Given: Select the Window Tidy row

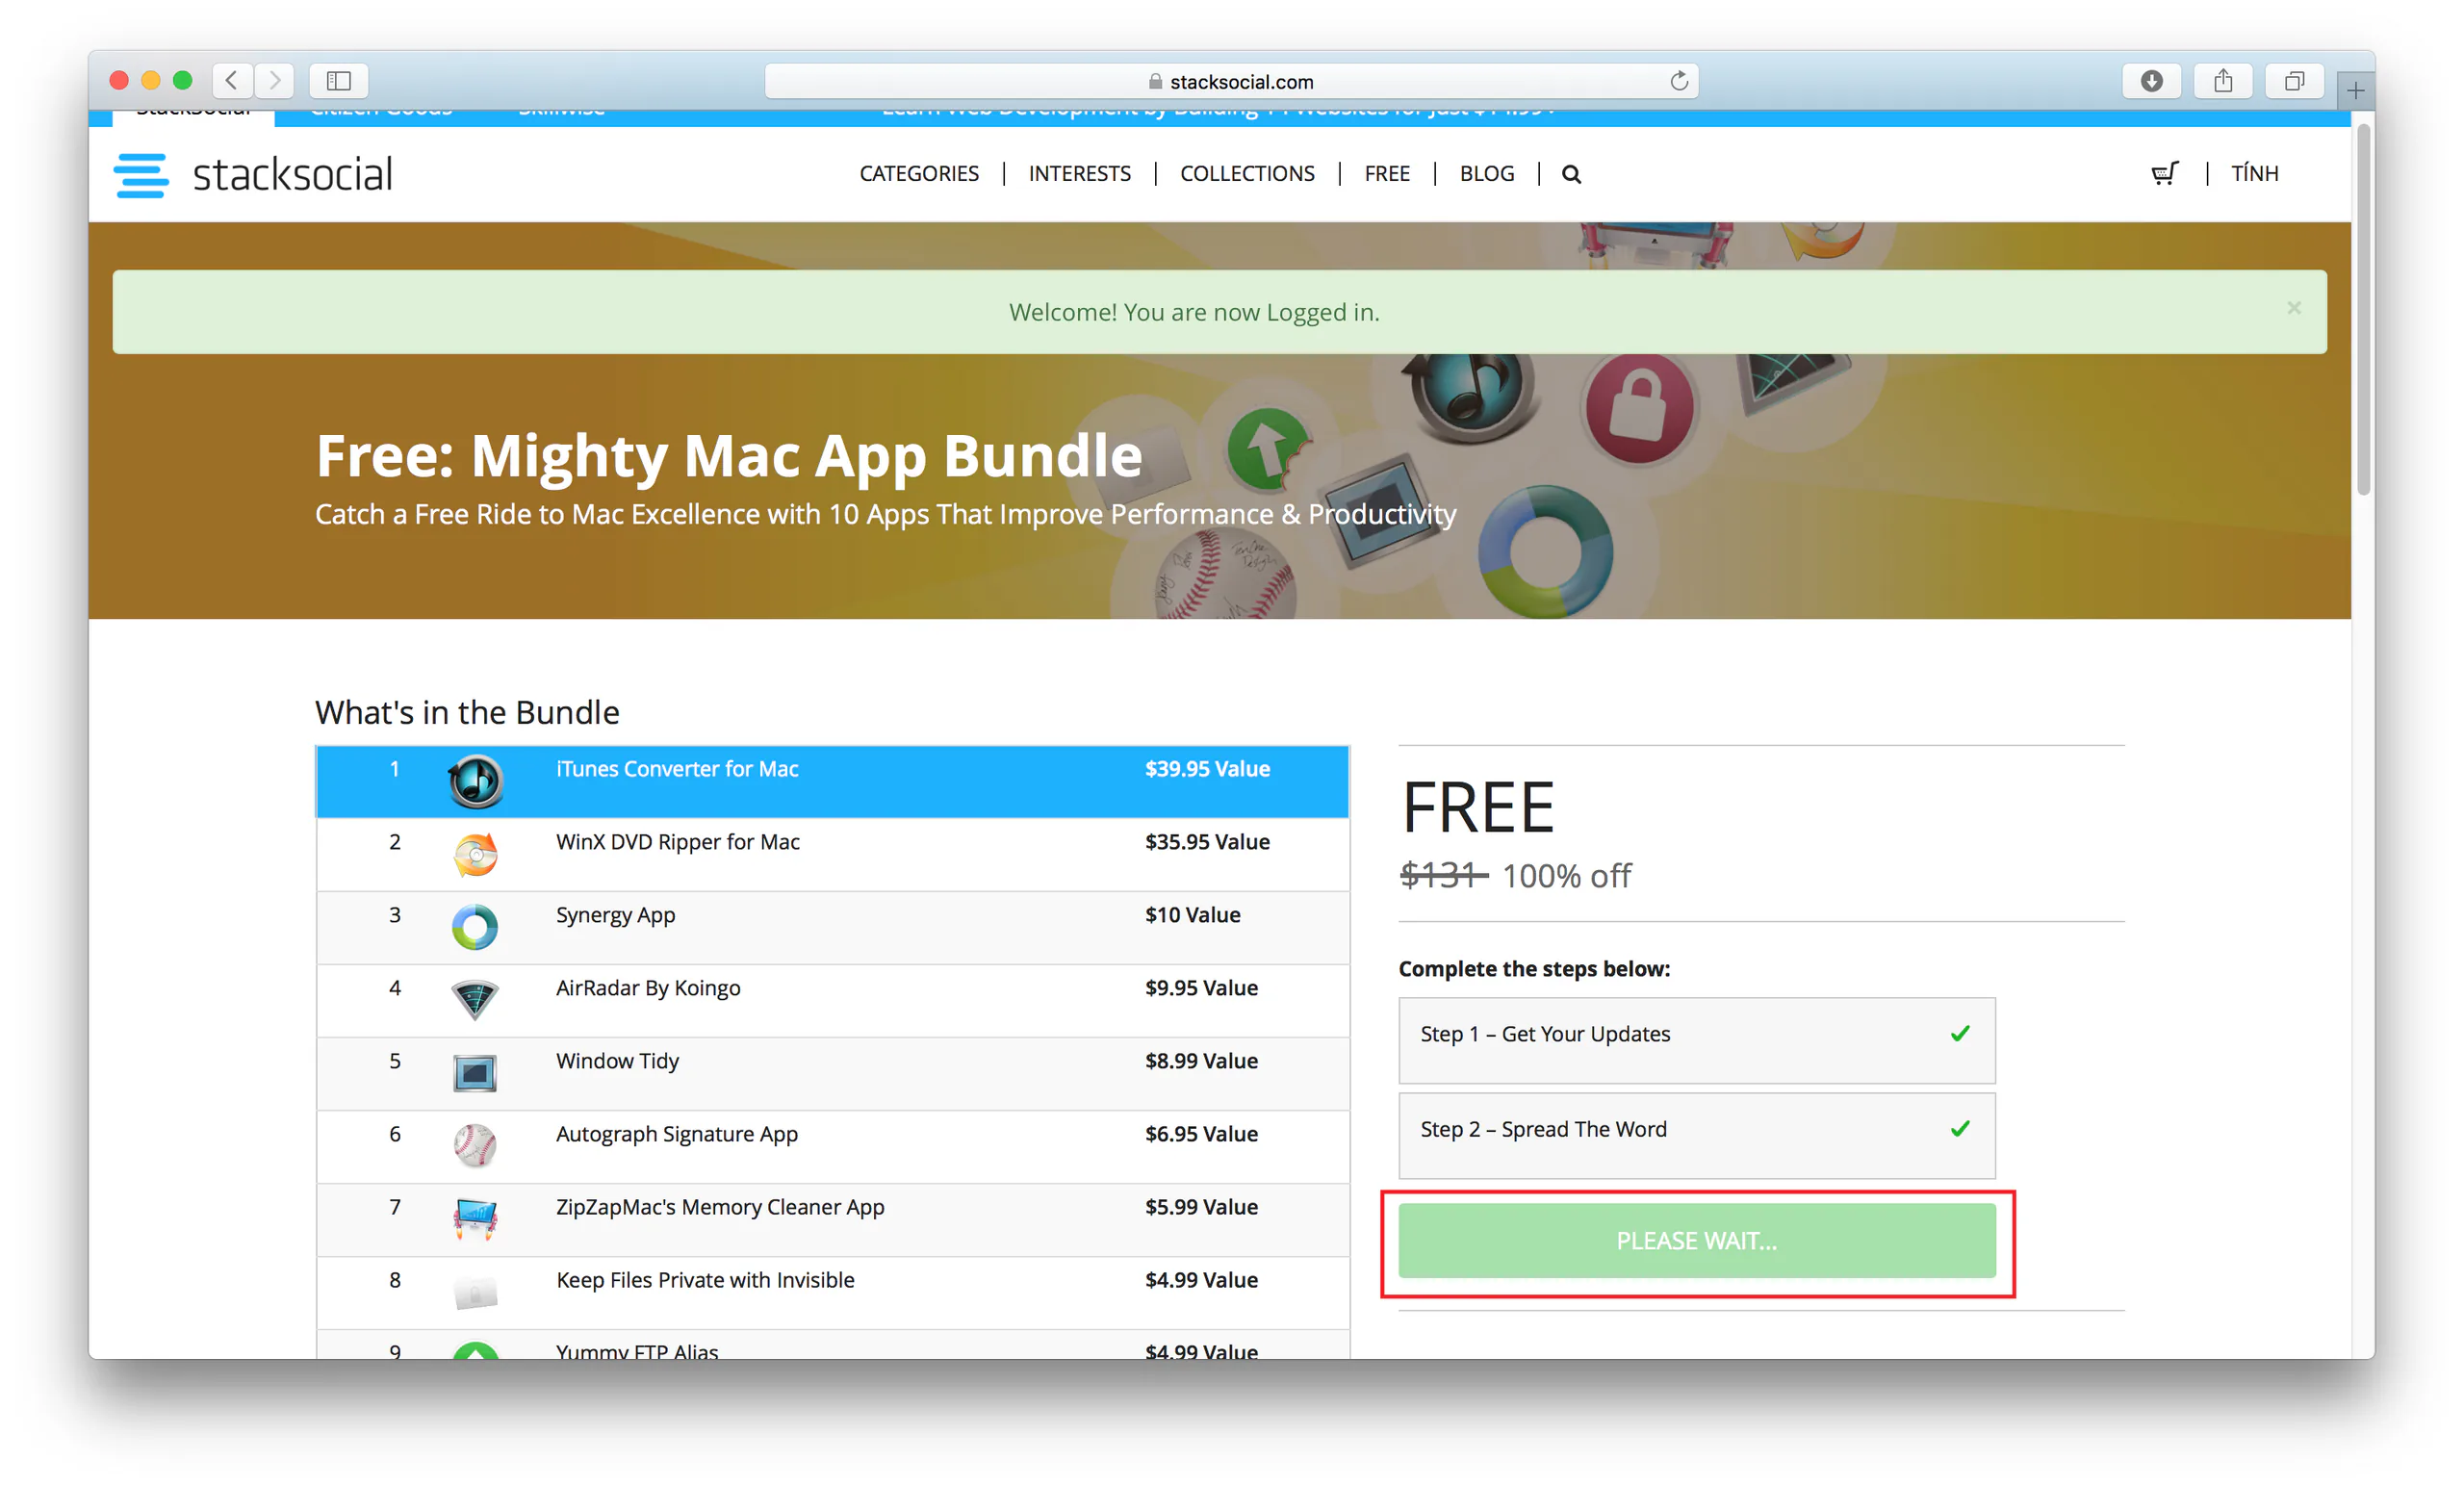Looking at the screenshot, I should (x=832, y=1073).
